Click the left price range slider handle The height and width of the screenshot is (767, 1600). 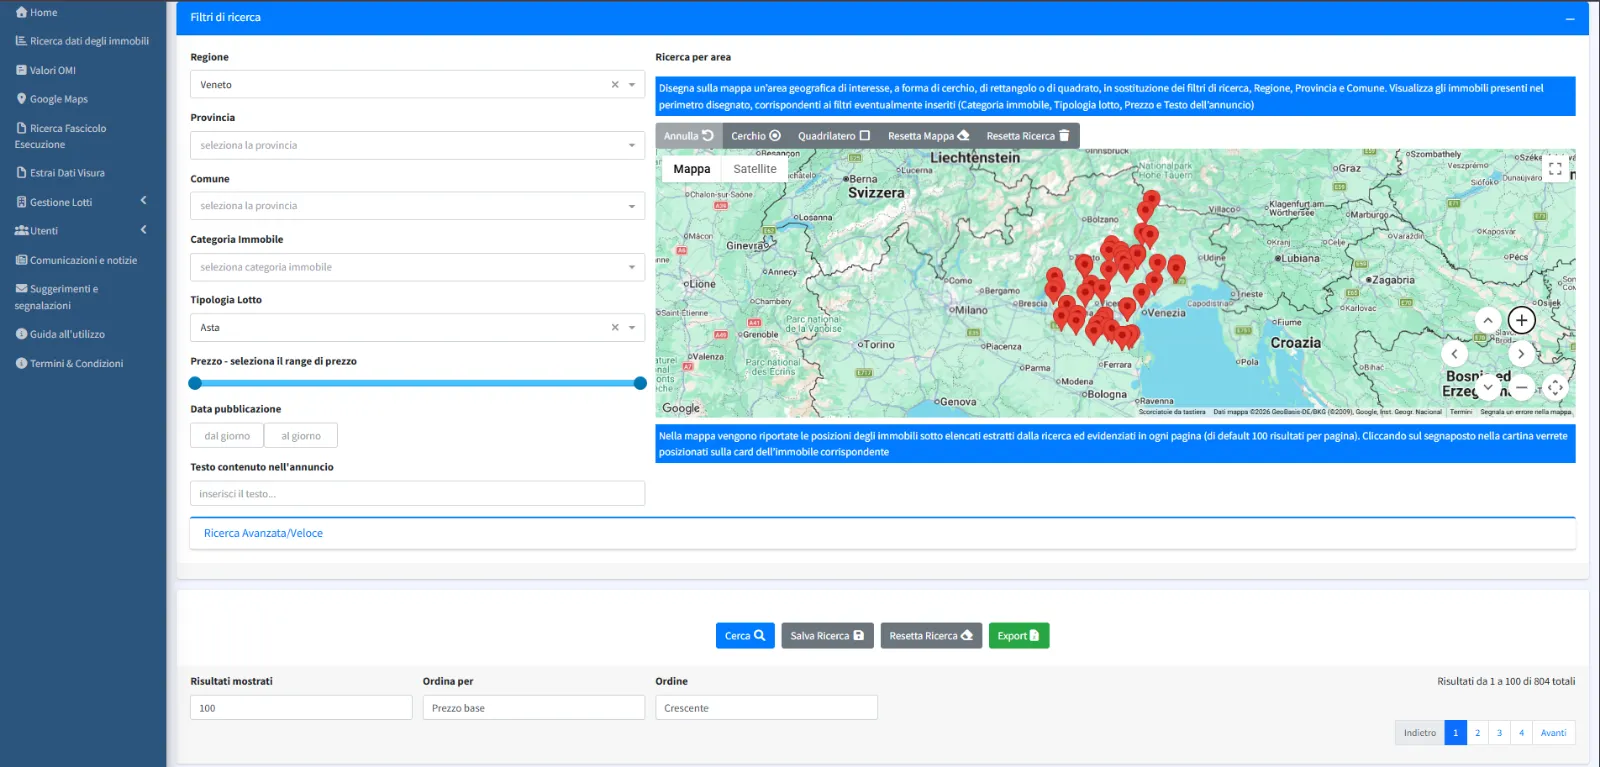coord(195,383)
